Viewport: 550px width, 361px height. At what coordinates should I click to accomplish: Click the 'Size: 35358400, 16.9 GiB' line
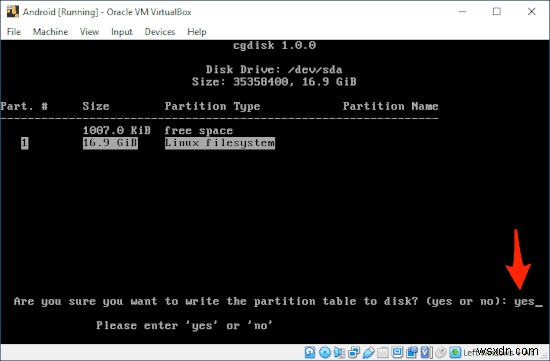pos(274,82)
